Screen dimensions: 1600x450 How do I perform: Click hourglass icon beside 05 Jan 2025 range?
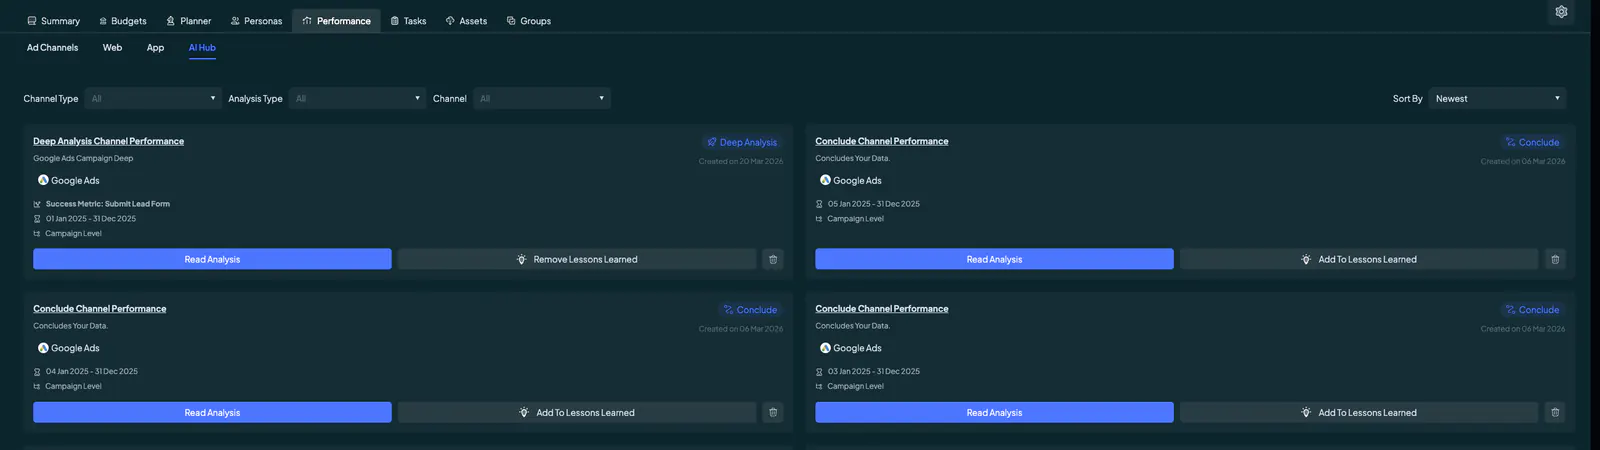pos(819,204)
